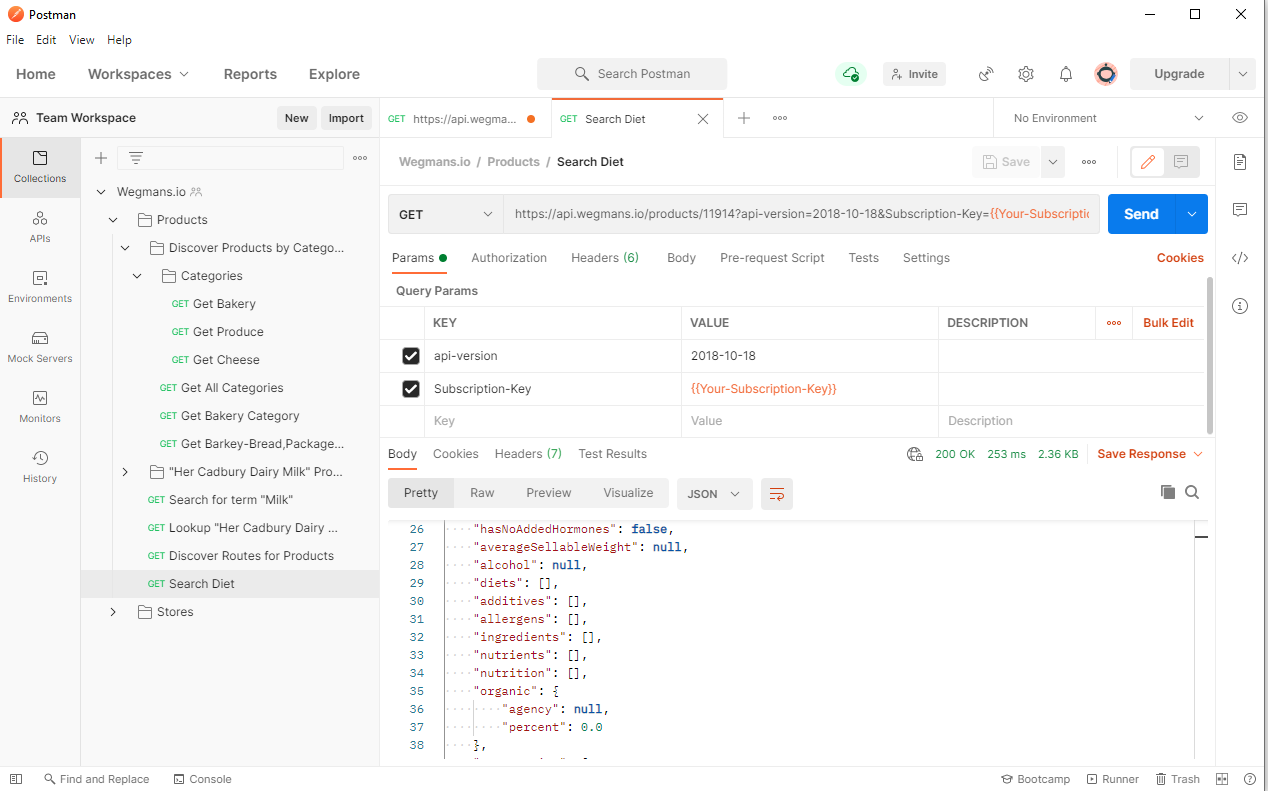1268x791 pixels.
Task: Open the Mock Servers sidebar panel
Action: coord(40,347)
